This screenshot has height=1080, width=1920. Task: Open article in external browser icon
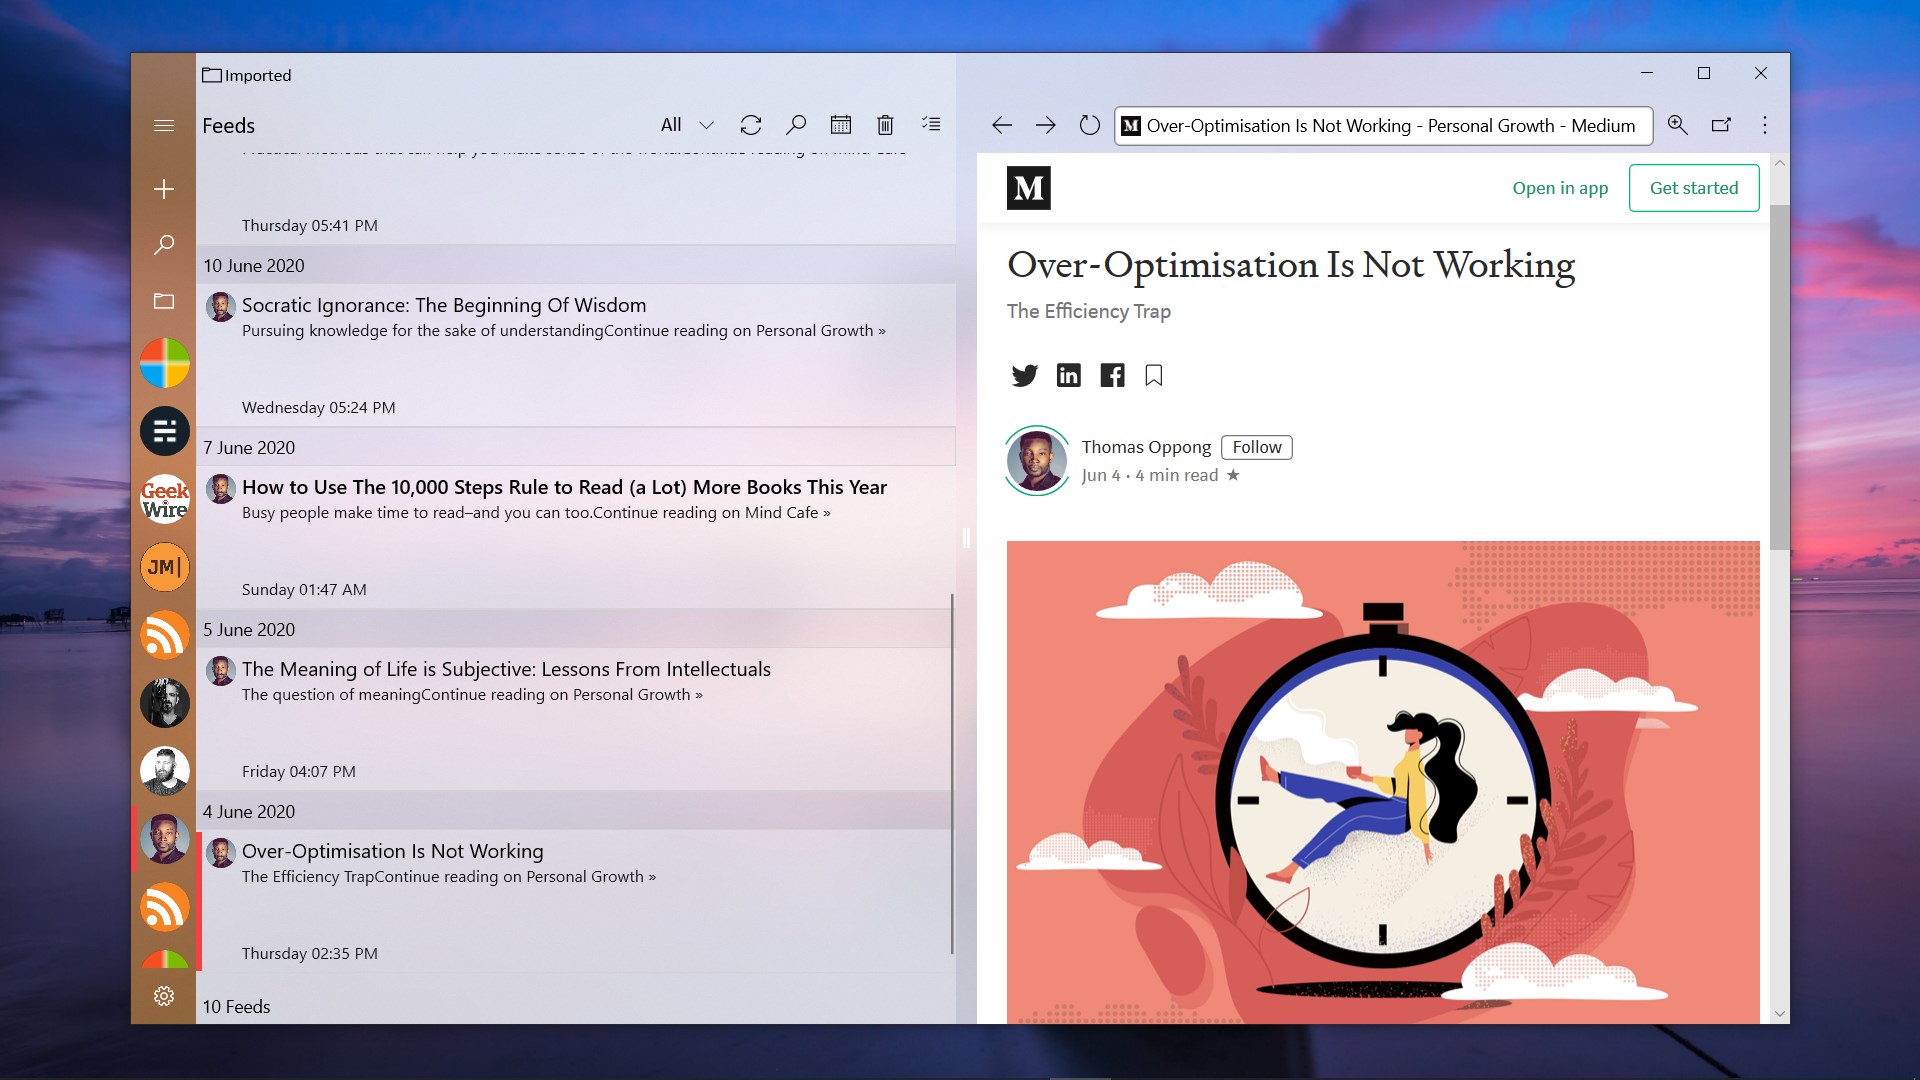1721,125
